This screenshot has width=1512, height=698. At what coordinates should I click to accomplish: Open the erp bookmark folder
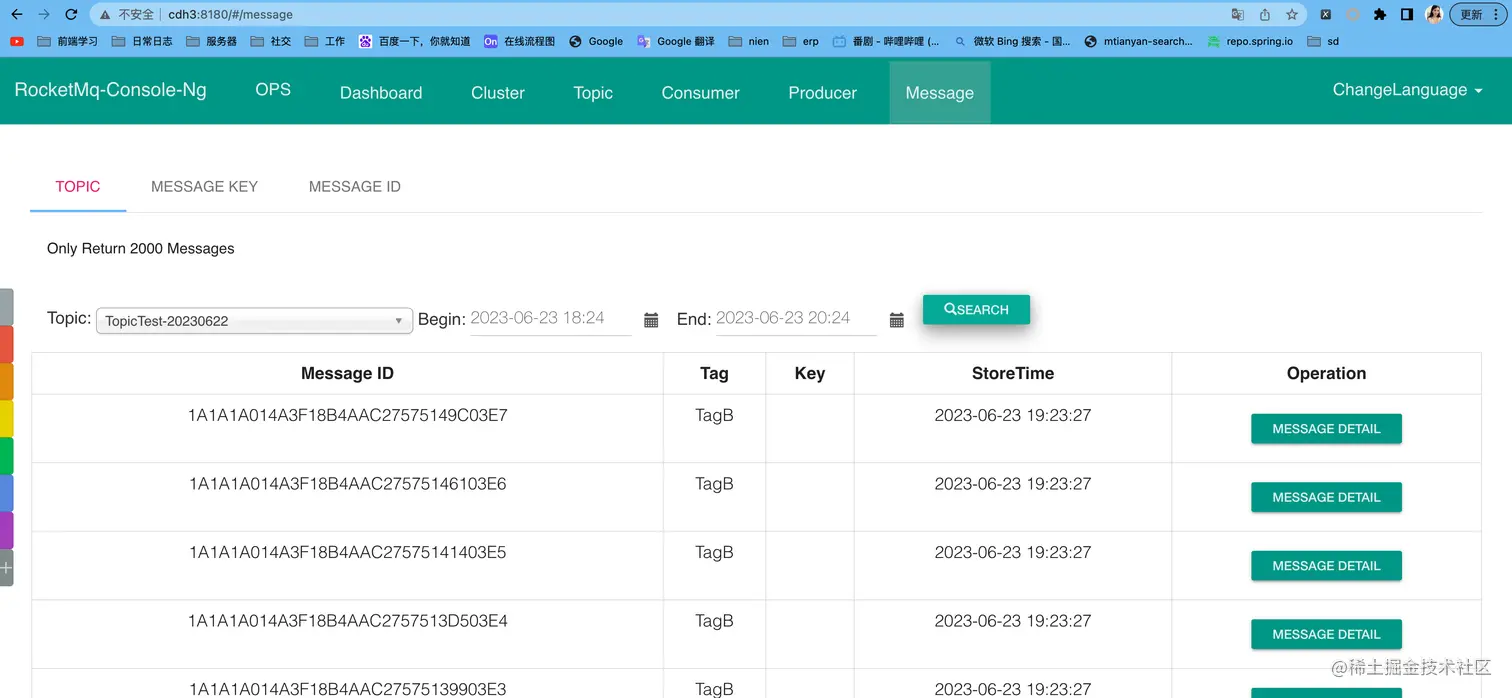pos(801,42)
